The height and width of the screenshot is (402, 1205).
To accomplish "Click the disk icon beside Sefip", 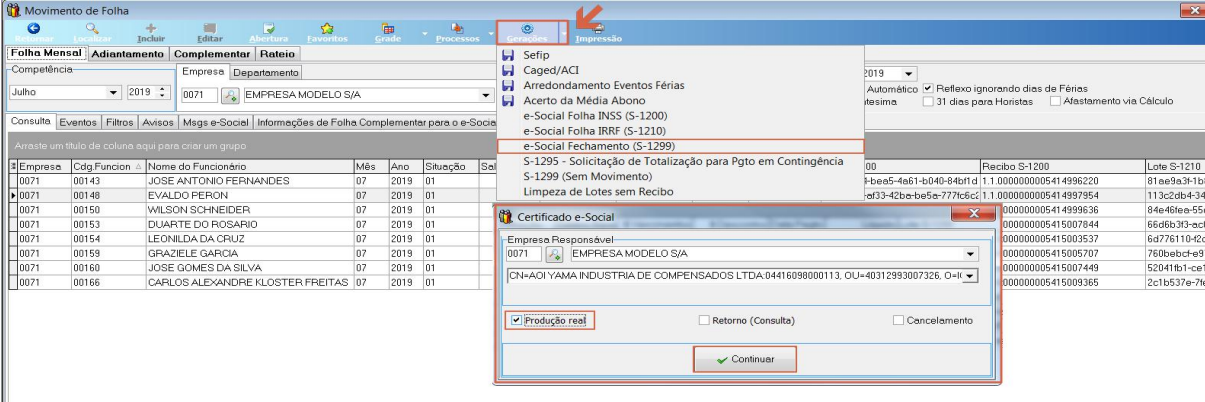I will [508, 56].
